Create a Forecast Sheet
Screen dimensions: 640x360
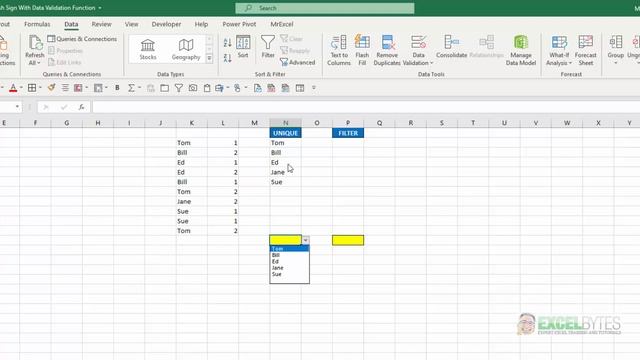[585, 50]
